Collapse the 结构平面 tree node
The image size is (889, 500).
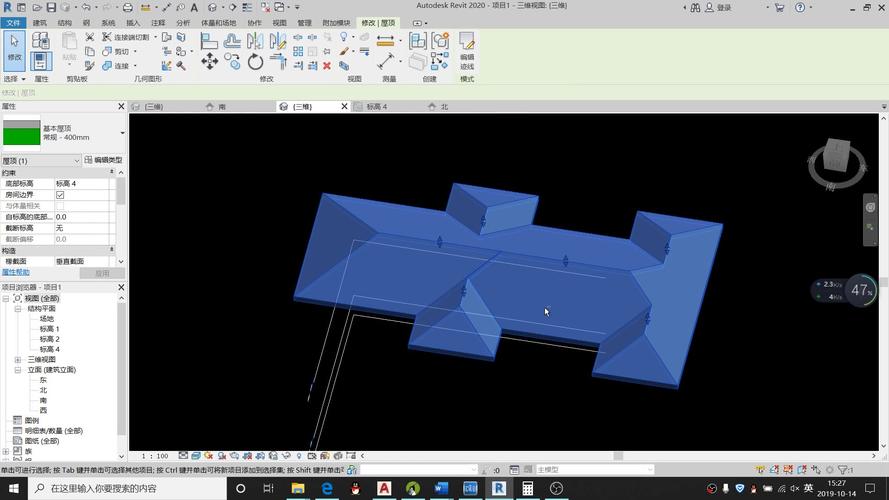click(18, 309)
